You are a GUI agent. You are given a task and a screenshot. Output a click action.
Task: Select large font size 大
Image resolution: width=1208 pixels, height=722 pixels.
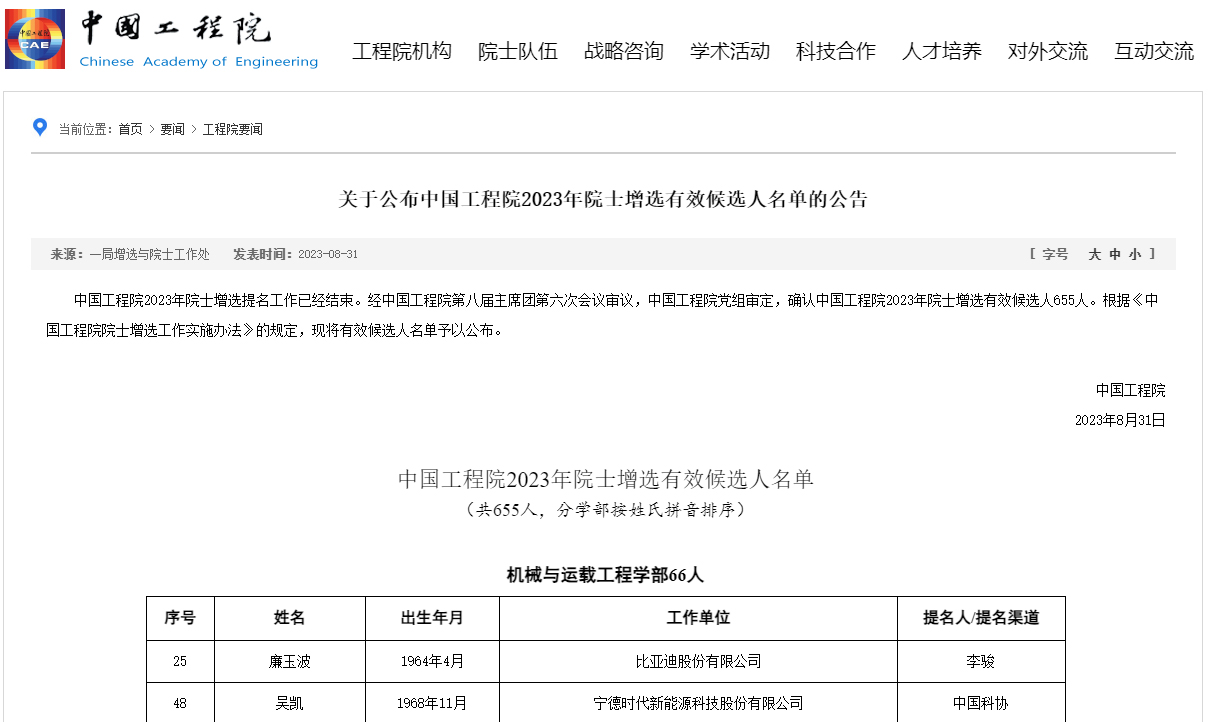pos(1095,254)
